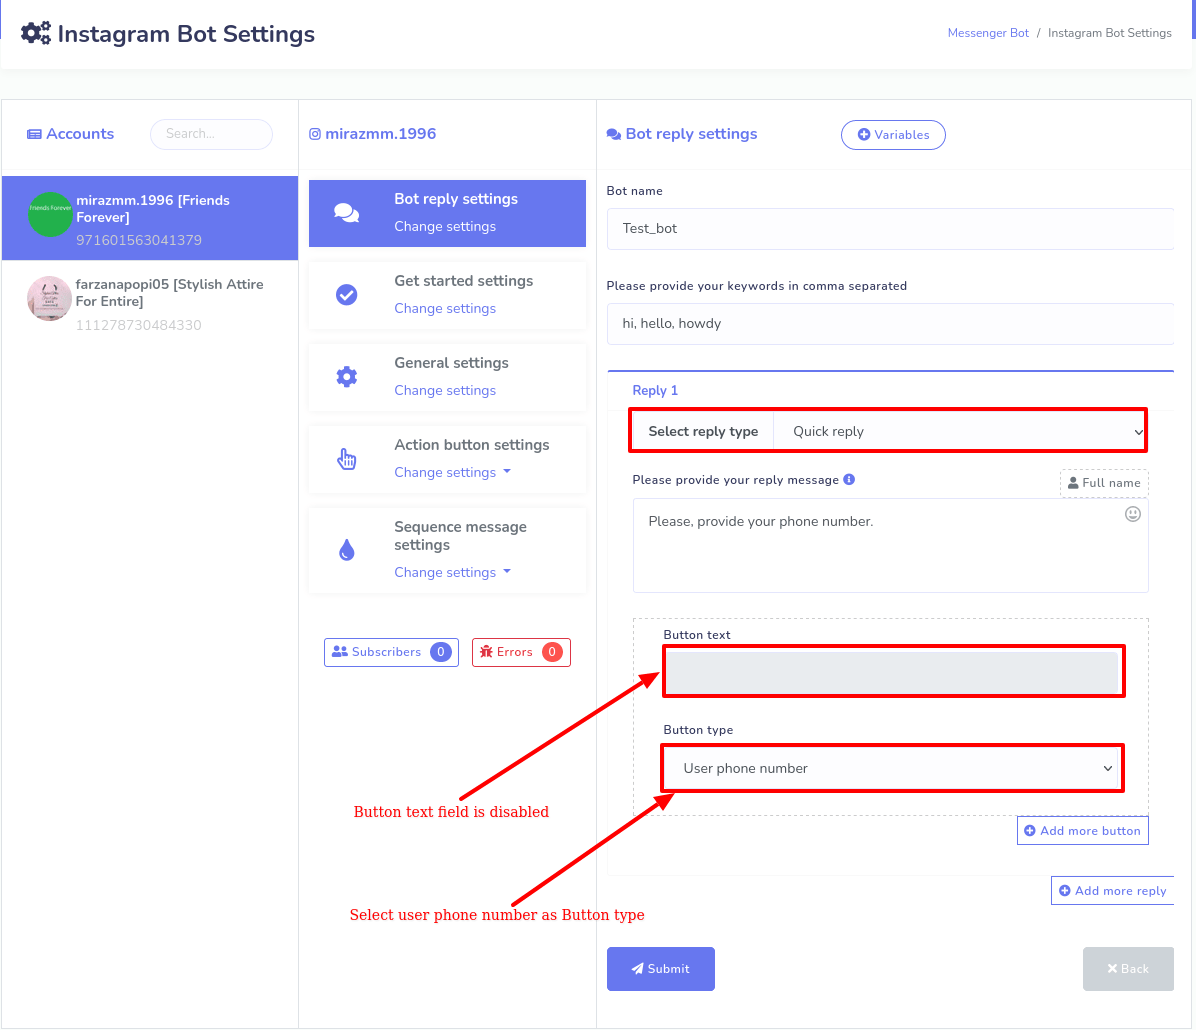This screenshot has height=1030, width=1196.
Task: Click the Back button
Action: [1128, 969]
